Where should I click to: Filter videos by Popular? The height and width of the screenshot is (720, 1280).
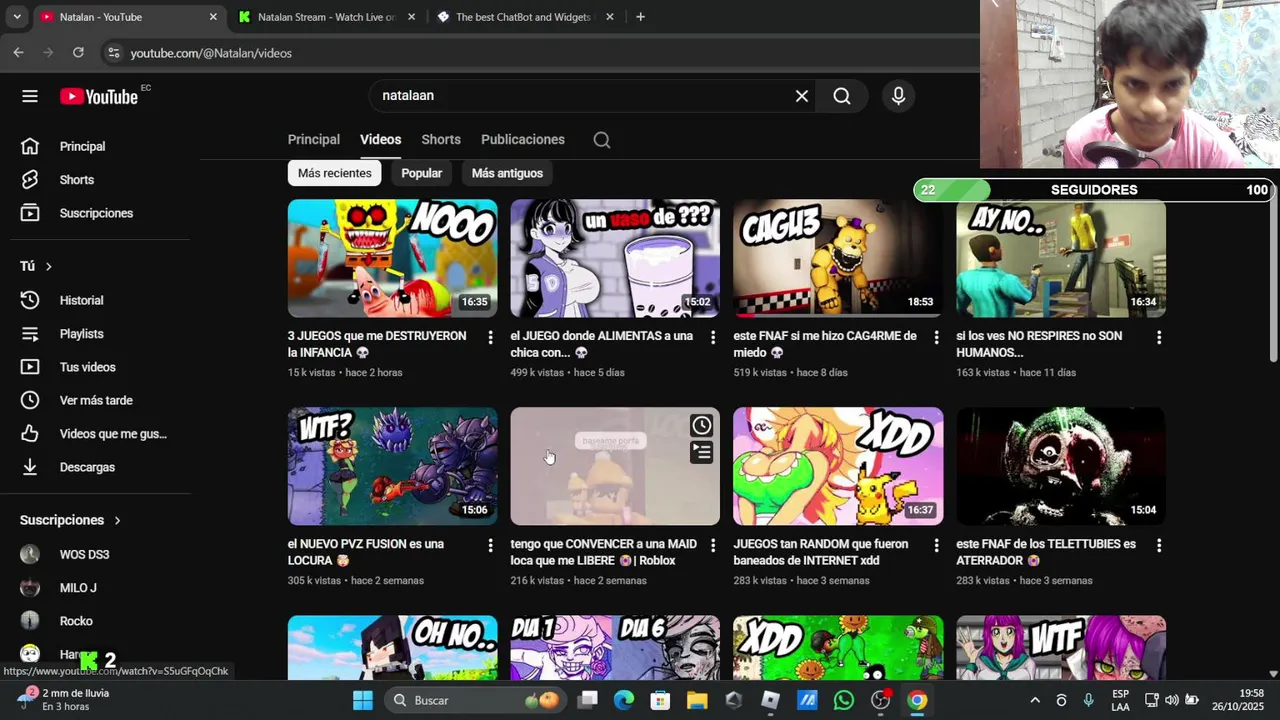coord(421,173)
